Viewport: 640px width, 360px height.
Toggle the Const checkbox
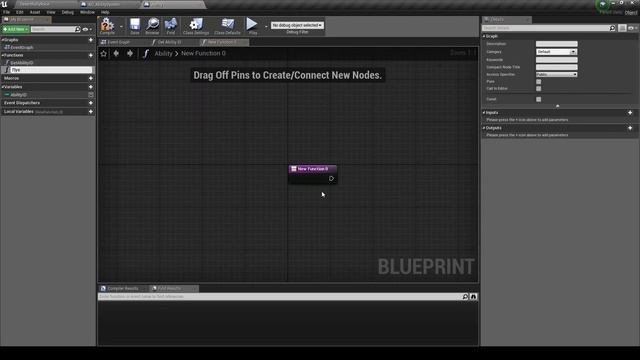[x=538, y=99]
